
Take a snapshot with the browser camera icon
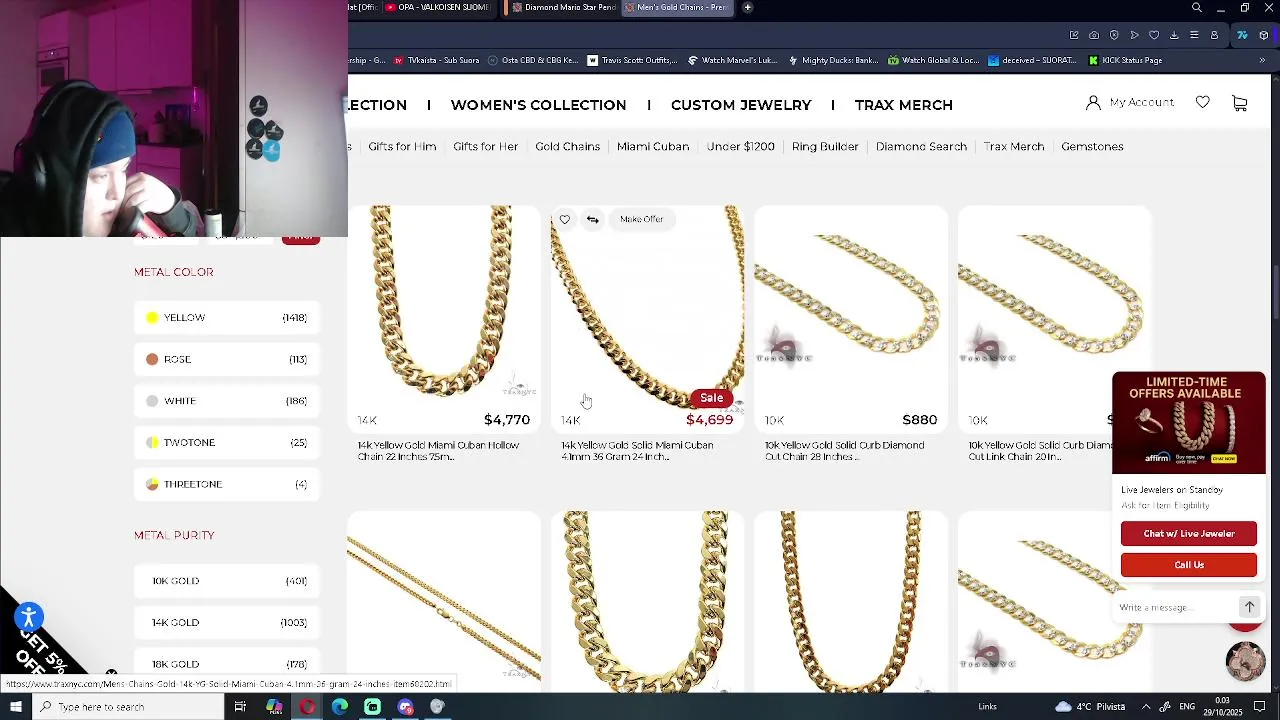click(1094, 35)
